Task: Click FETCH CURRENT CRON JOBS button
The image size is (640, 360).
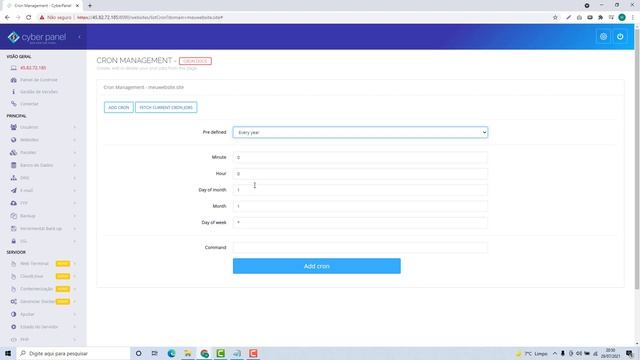Action: pos(166,107)
